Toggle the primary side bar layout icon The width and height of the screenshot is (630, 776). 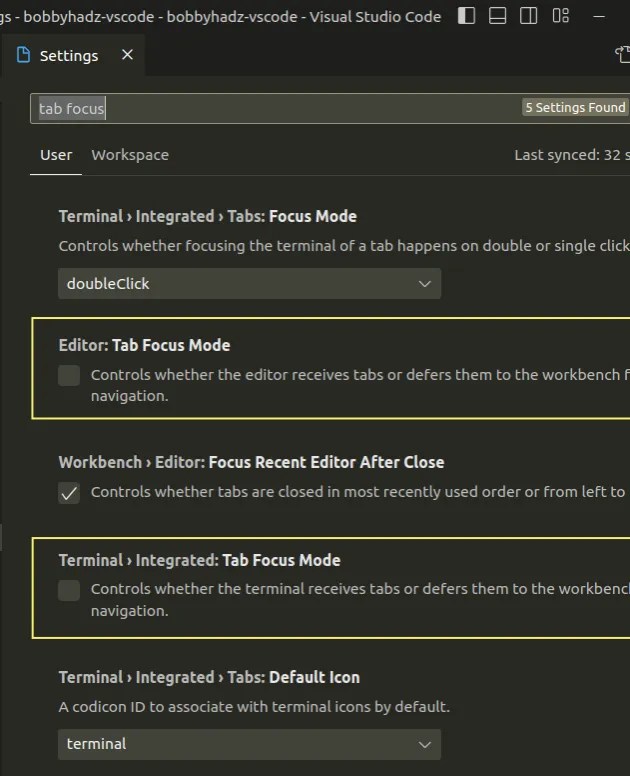(x=466, y=16)
